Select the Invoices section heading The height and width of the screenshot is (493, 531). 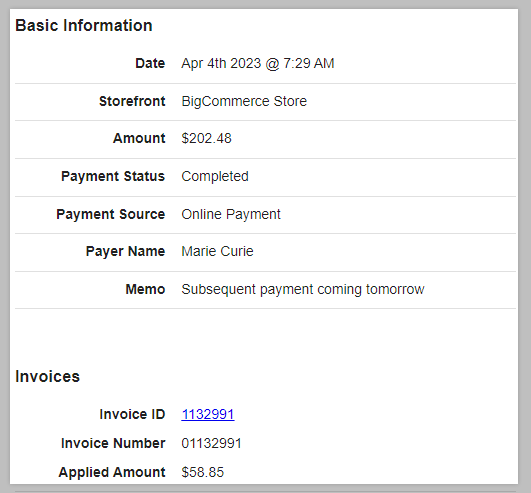(x=47, y=377)
